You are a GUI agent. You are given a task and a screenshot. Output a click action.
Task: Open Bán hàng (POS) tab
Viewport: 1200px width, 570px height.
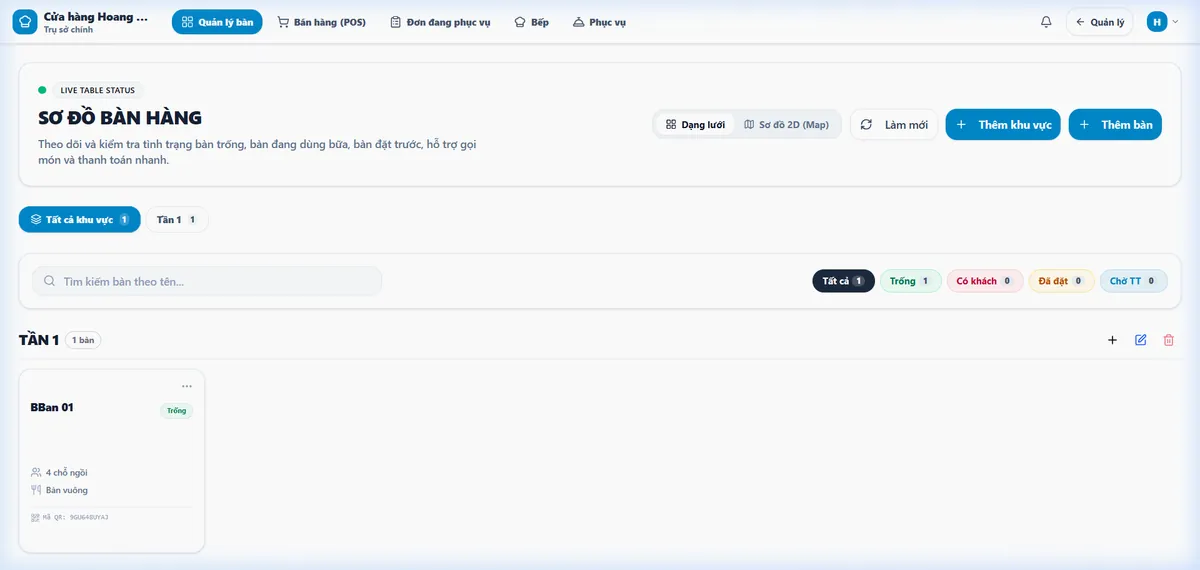coord(321,22)
